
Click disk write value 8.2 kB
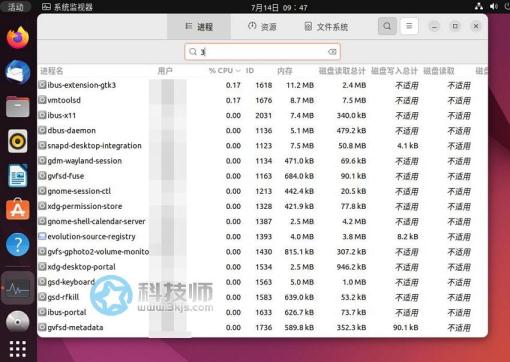click(407, 237)
